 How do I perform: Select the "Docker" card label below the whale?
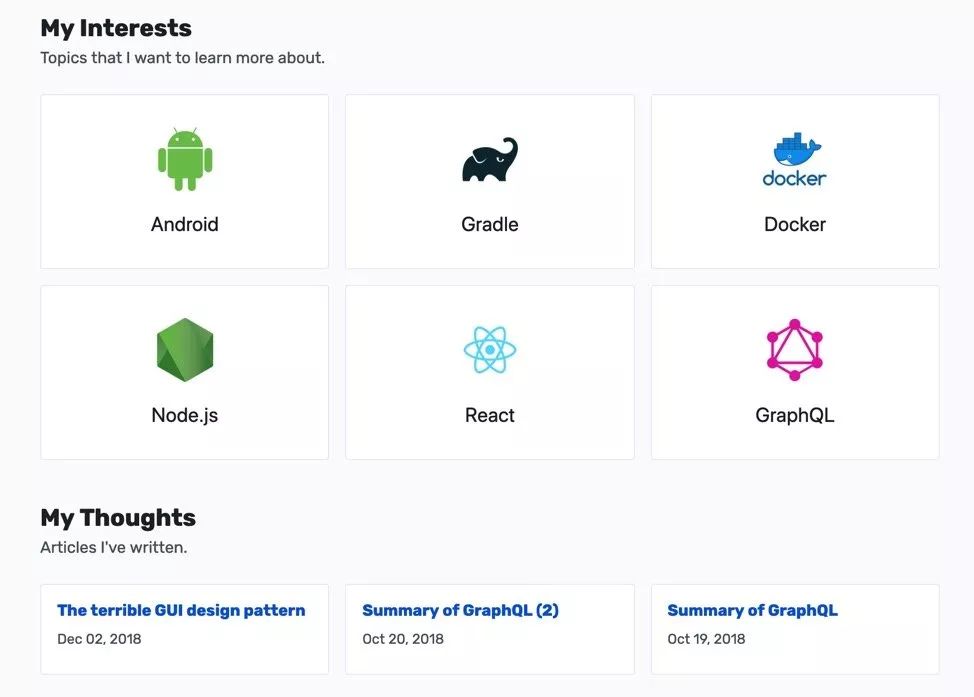(x=795, y=224)
